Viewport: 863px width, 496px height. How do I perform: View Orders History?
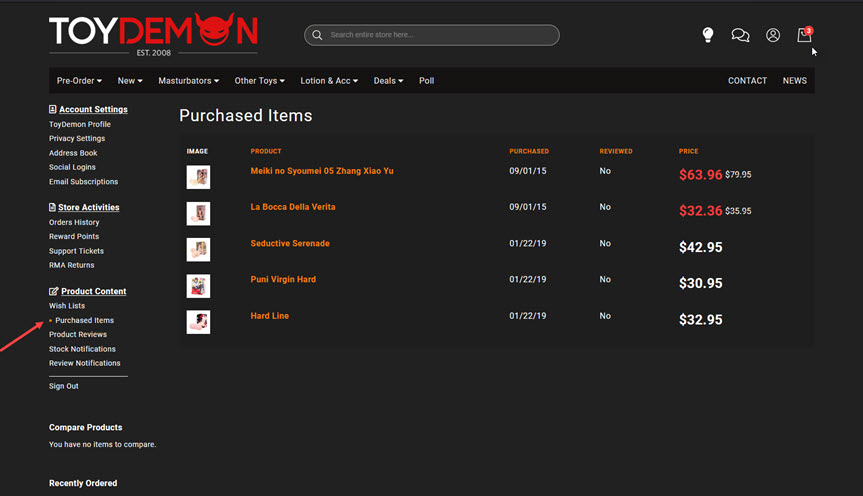click(x=74, y=222)
